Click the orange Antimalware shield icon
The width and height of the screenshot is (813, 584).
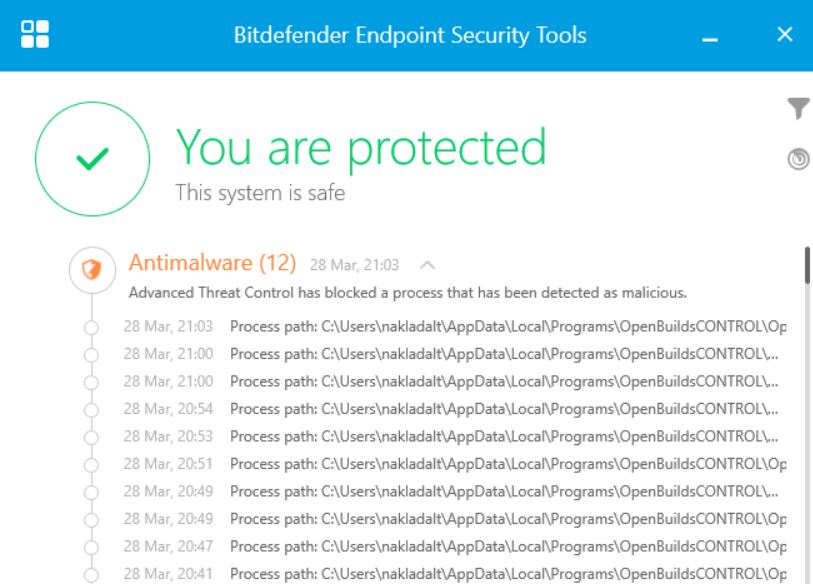point(92,270)
